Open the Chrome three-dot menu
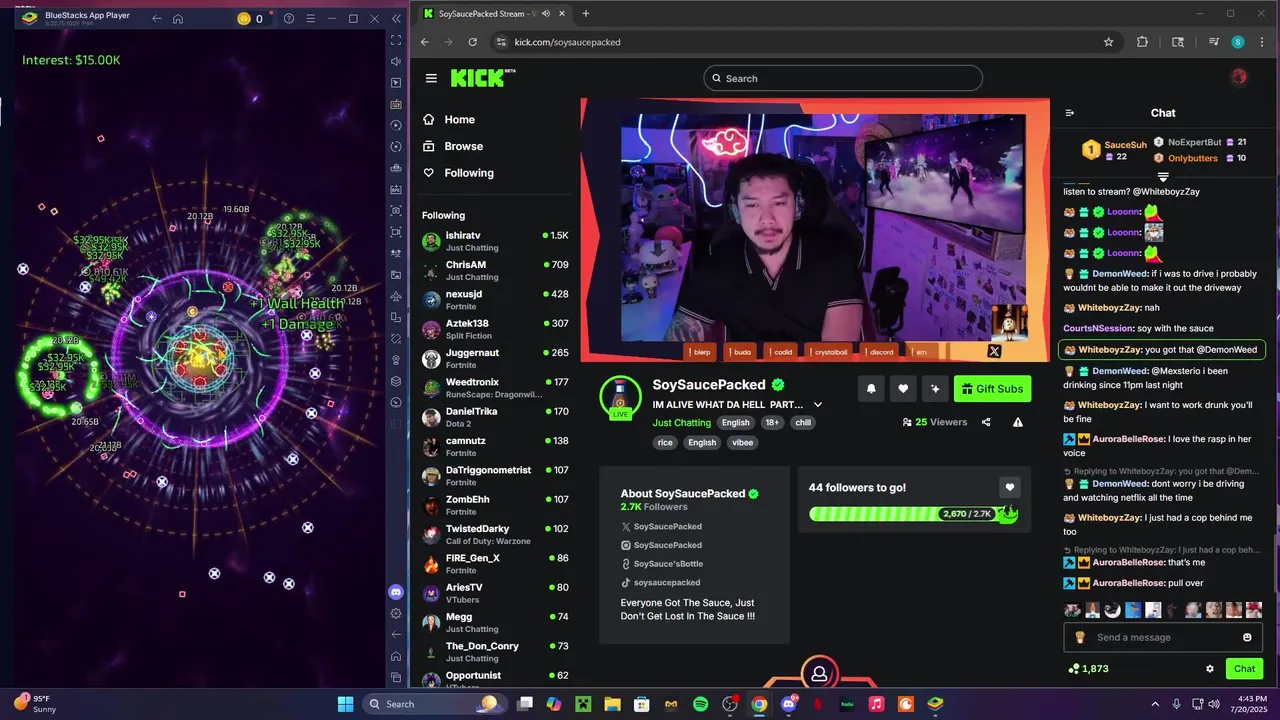The image size is (1280, 720). pos(1263,42)
